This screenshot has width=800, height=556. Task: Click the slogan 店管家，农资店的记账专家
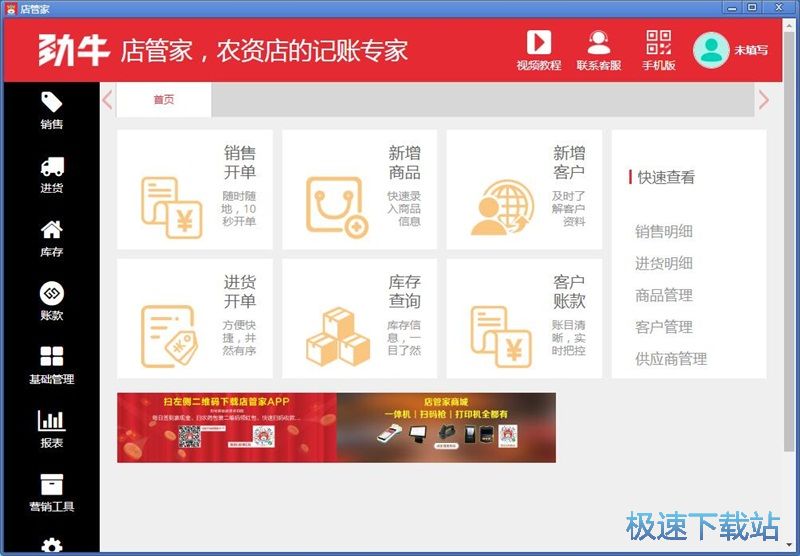click(x=264, y=50)
